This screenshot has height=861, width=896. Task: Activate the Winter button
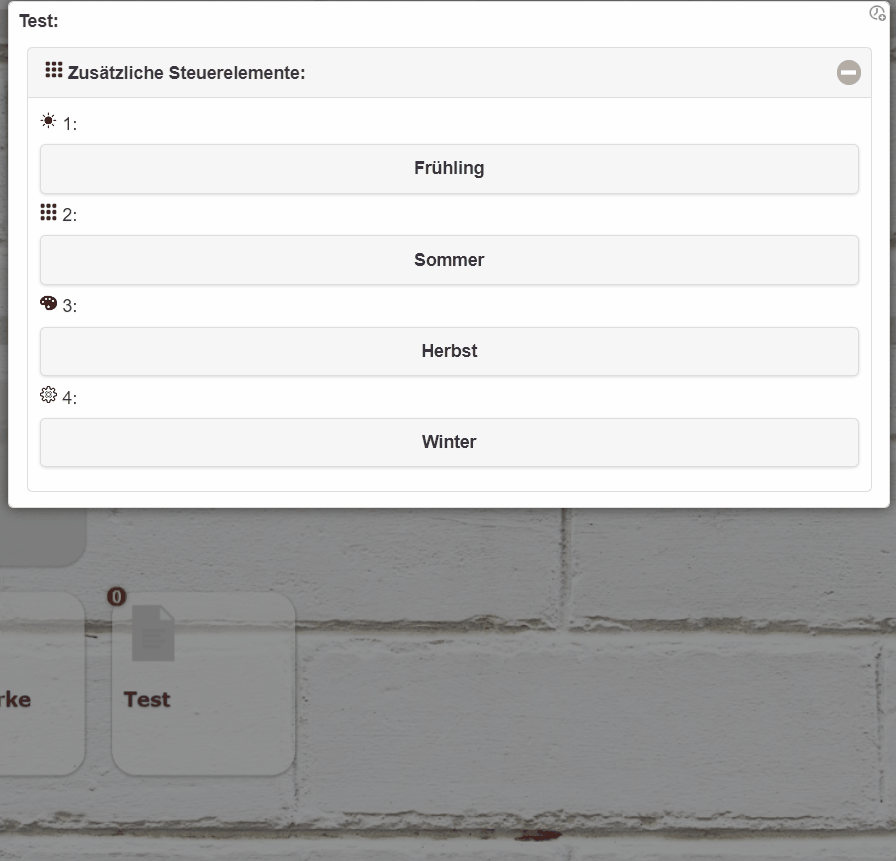[x=449, y=442]
